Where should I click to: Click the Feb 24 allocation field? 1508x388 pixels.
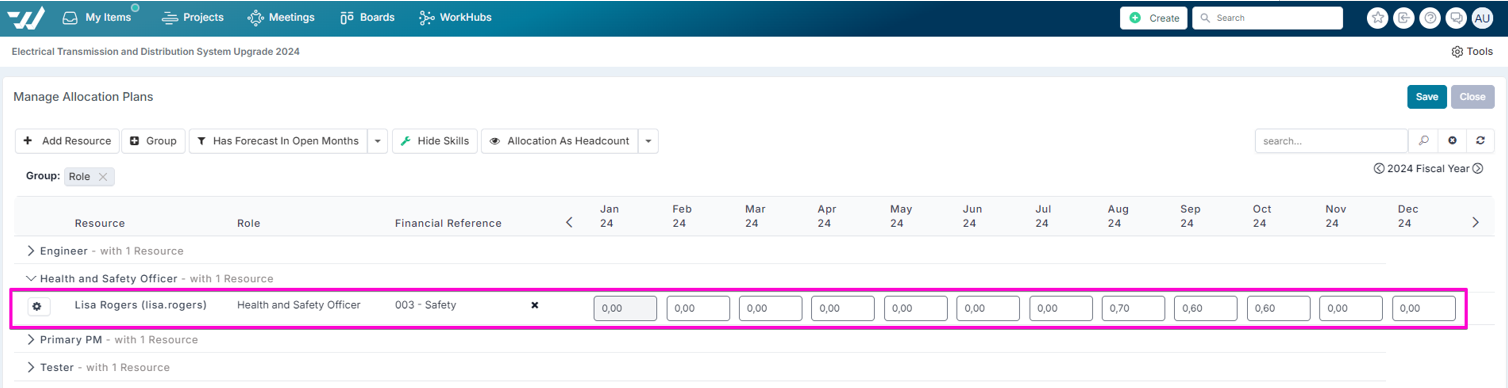point(698,308)
